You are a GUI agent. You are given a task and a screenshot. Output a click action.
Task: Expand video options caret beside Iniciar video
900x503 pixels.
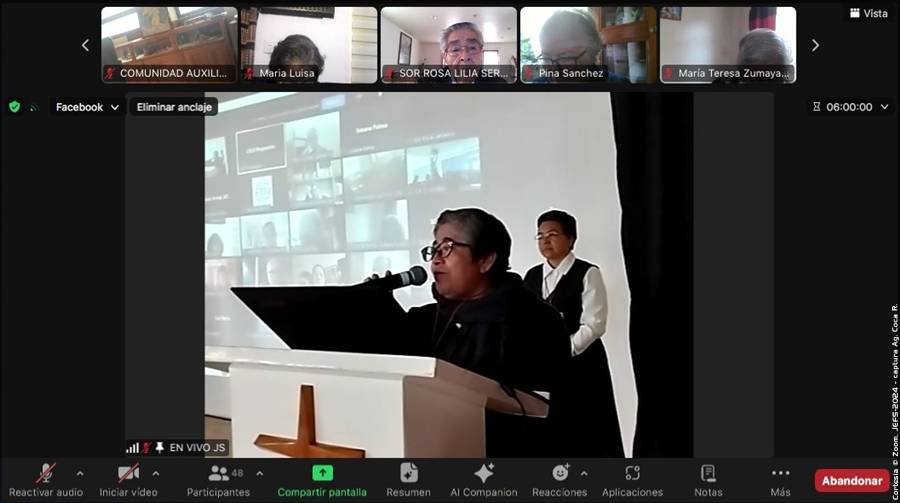point(156,474)
